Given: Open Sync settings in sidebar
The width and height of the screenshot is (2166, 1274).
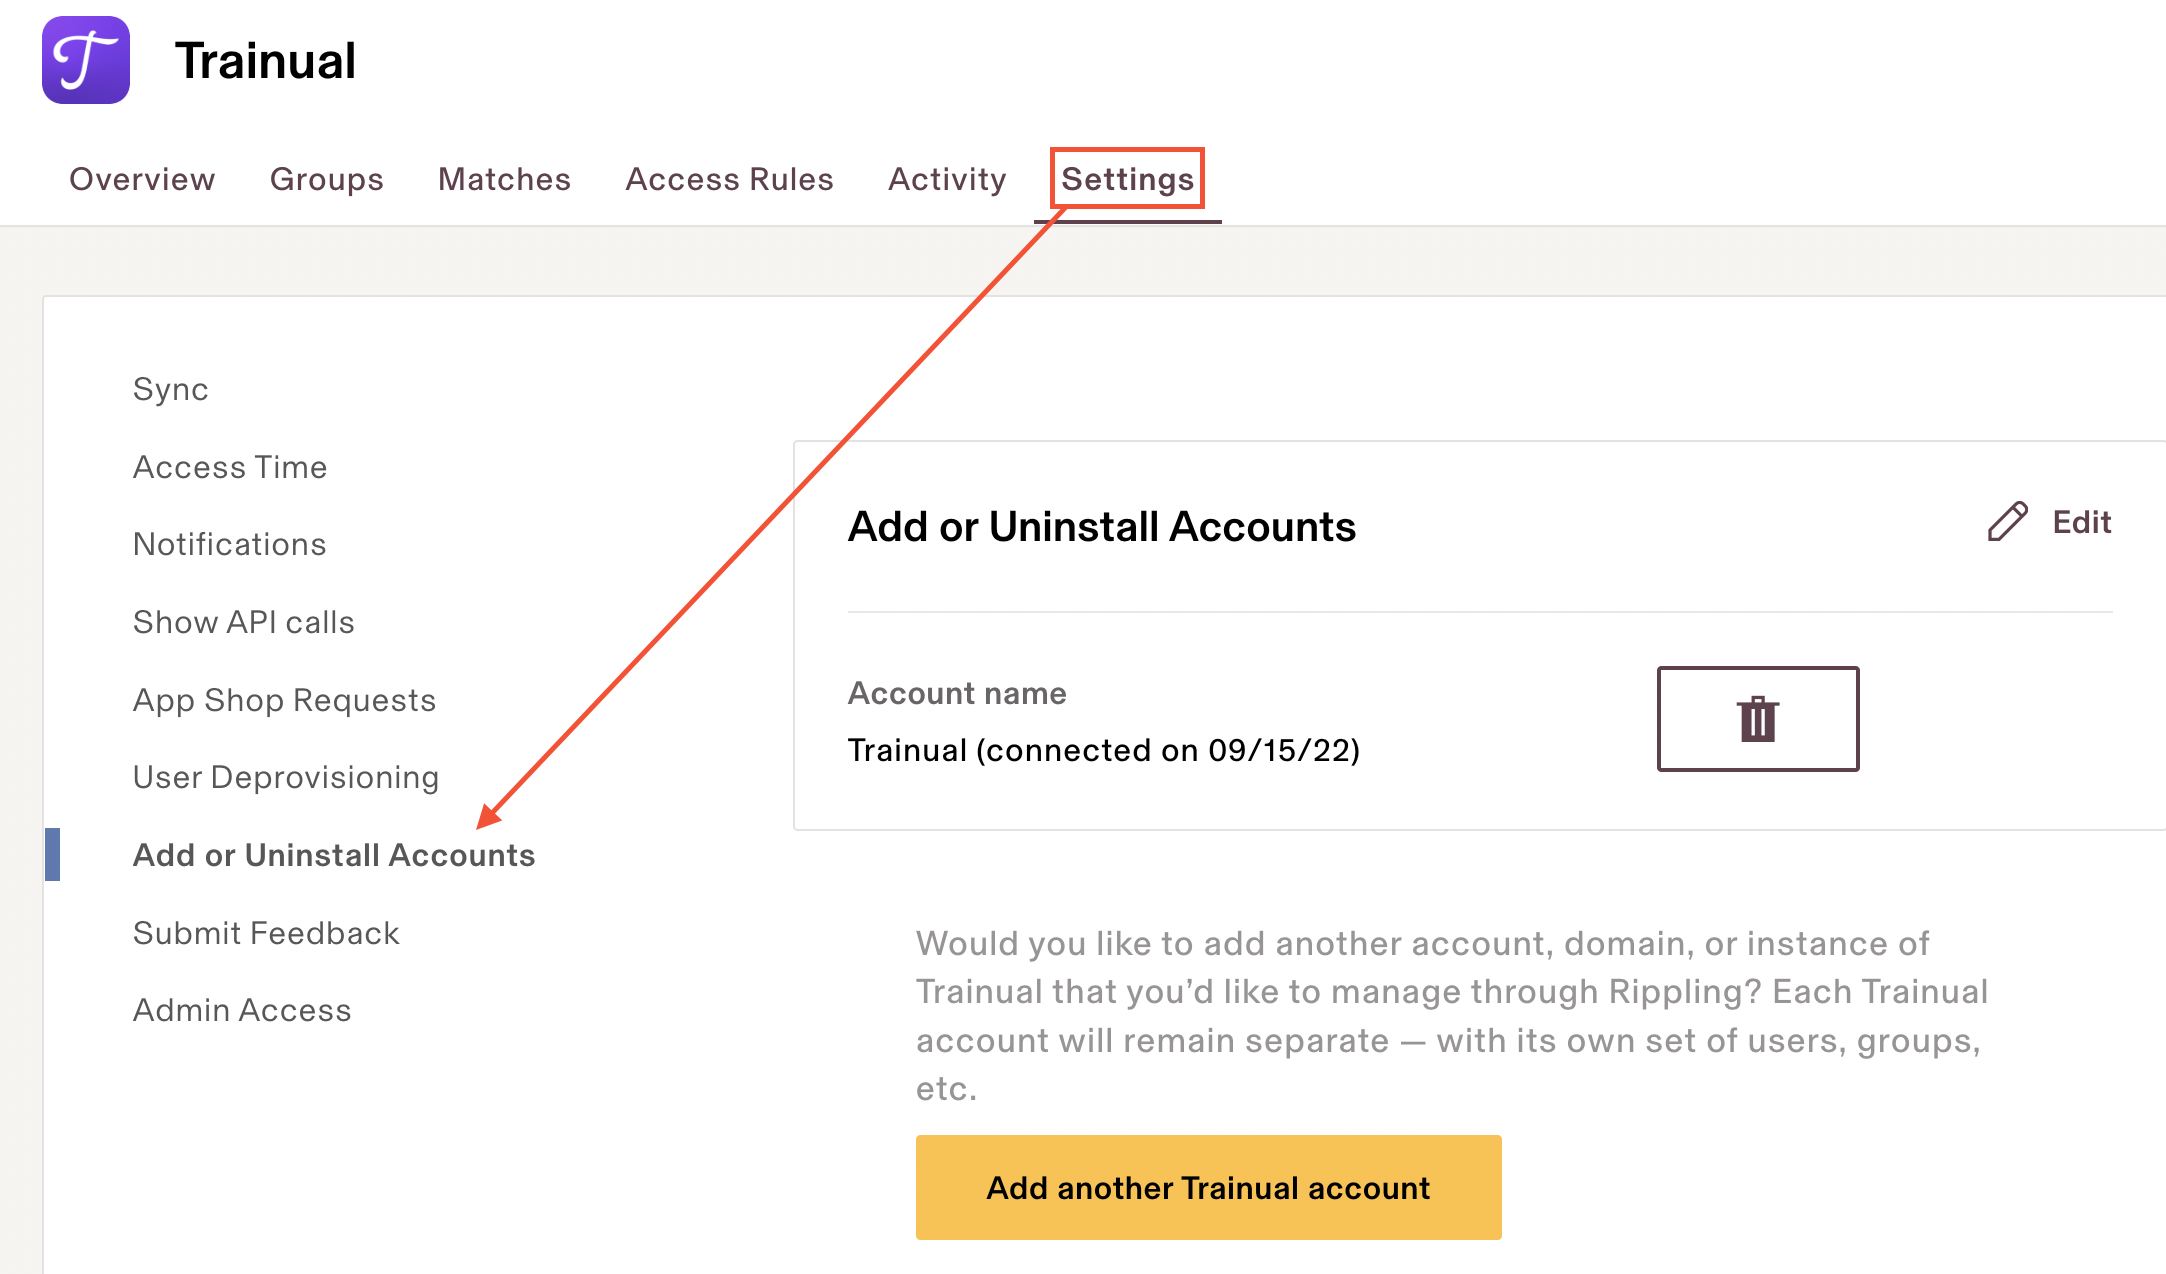Looking at the screenshot, I should (171, 389).
